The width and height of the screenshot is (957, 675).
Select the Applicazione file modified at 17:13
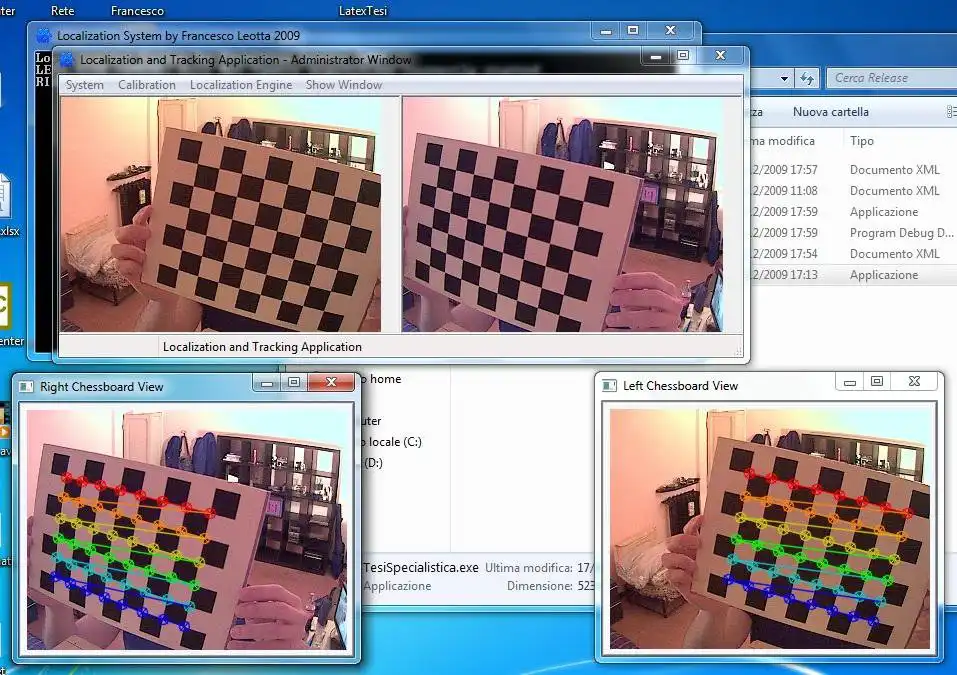point(853,275)
